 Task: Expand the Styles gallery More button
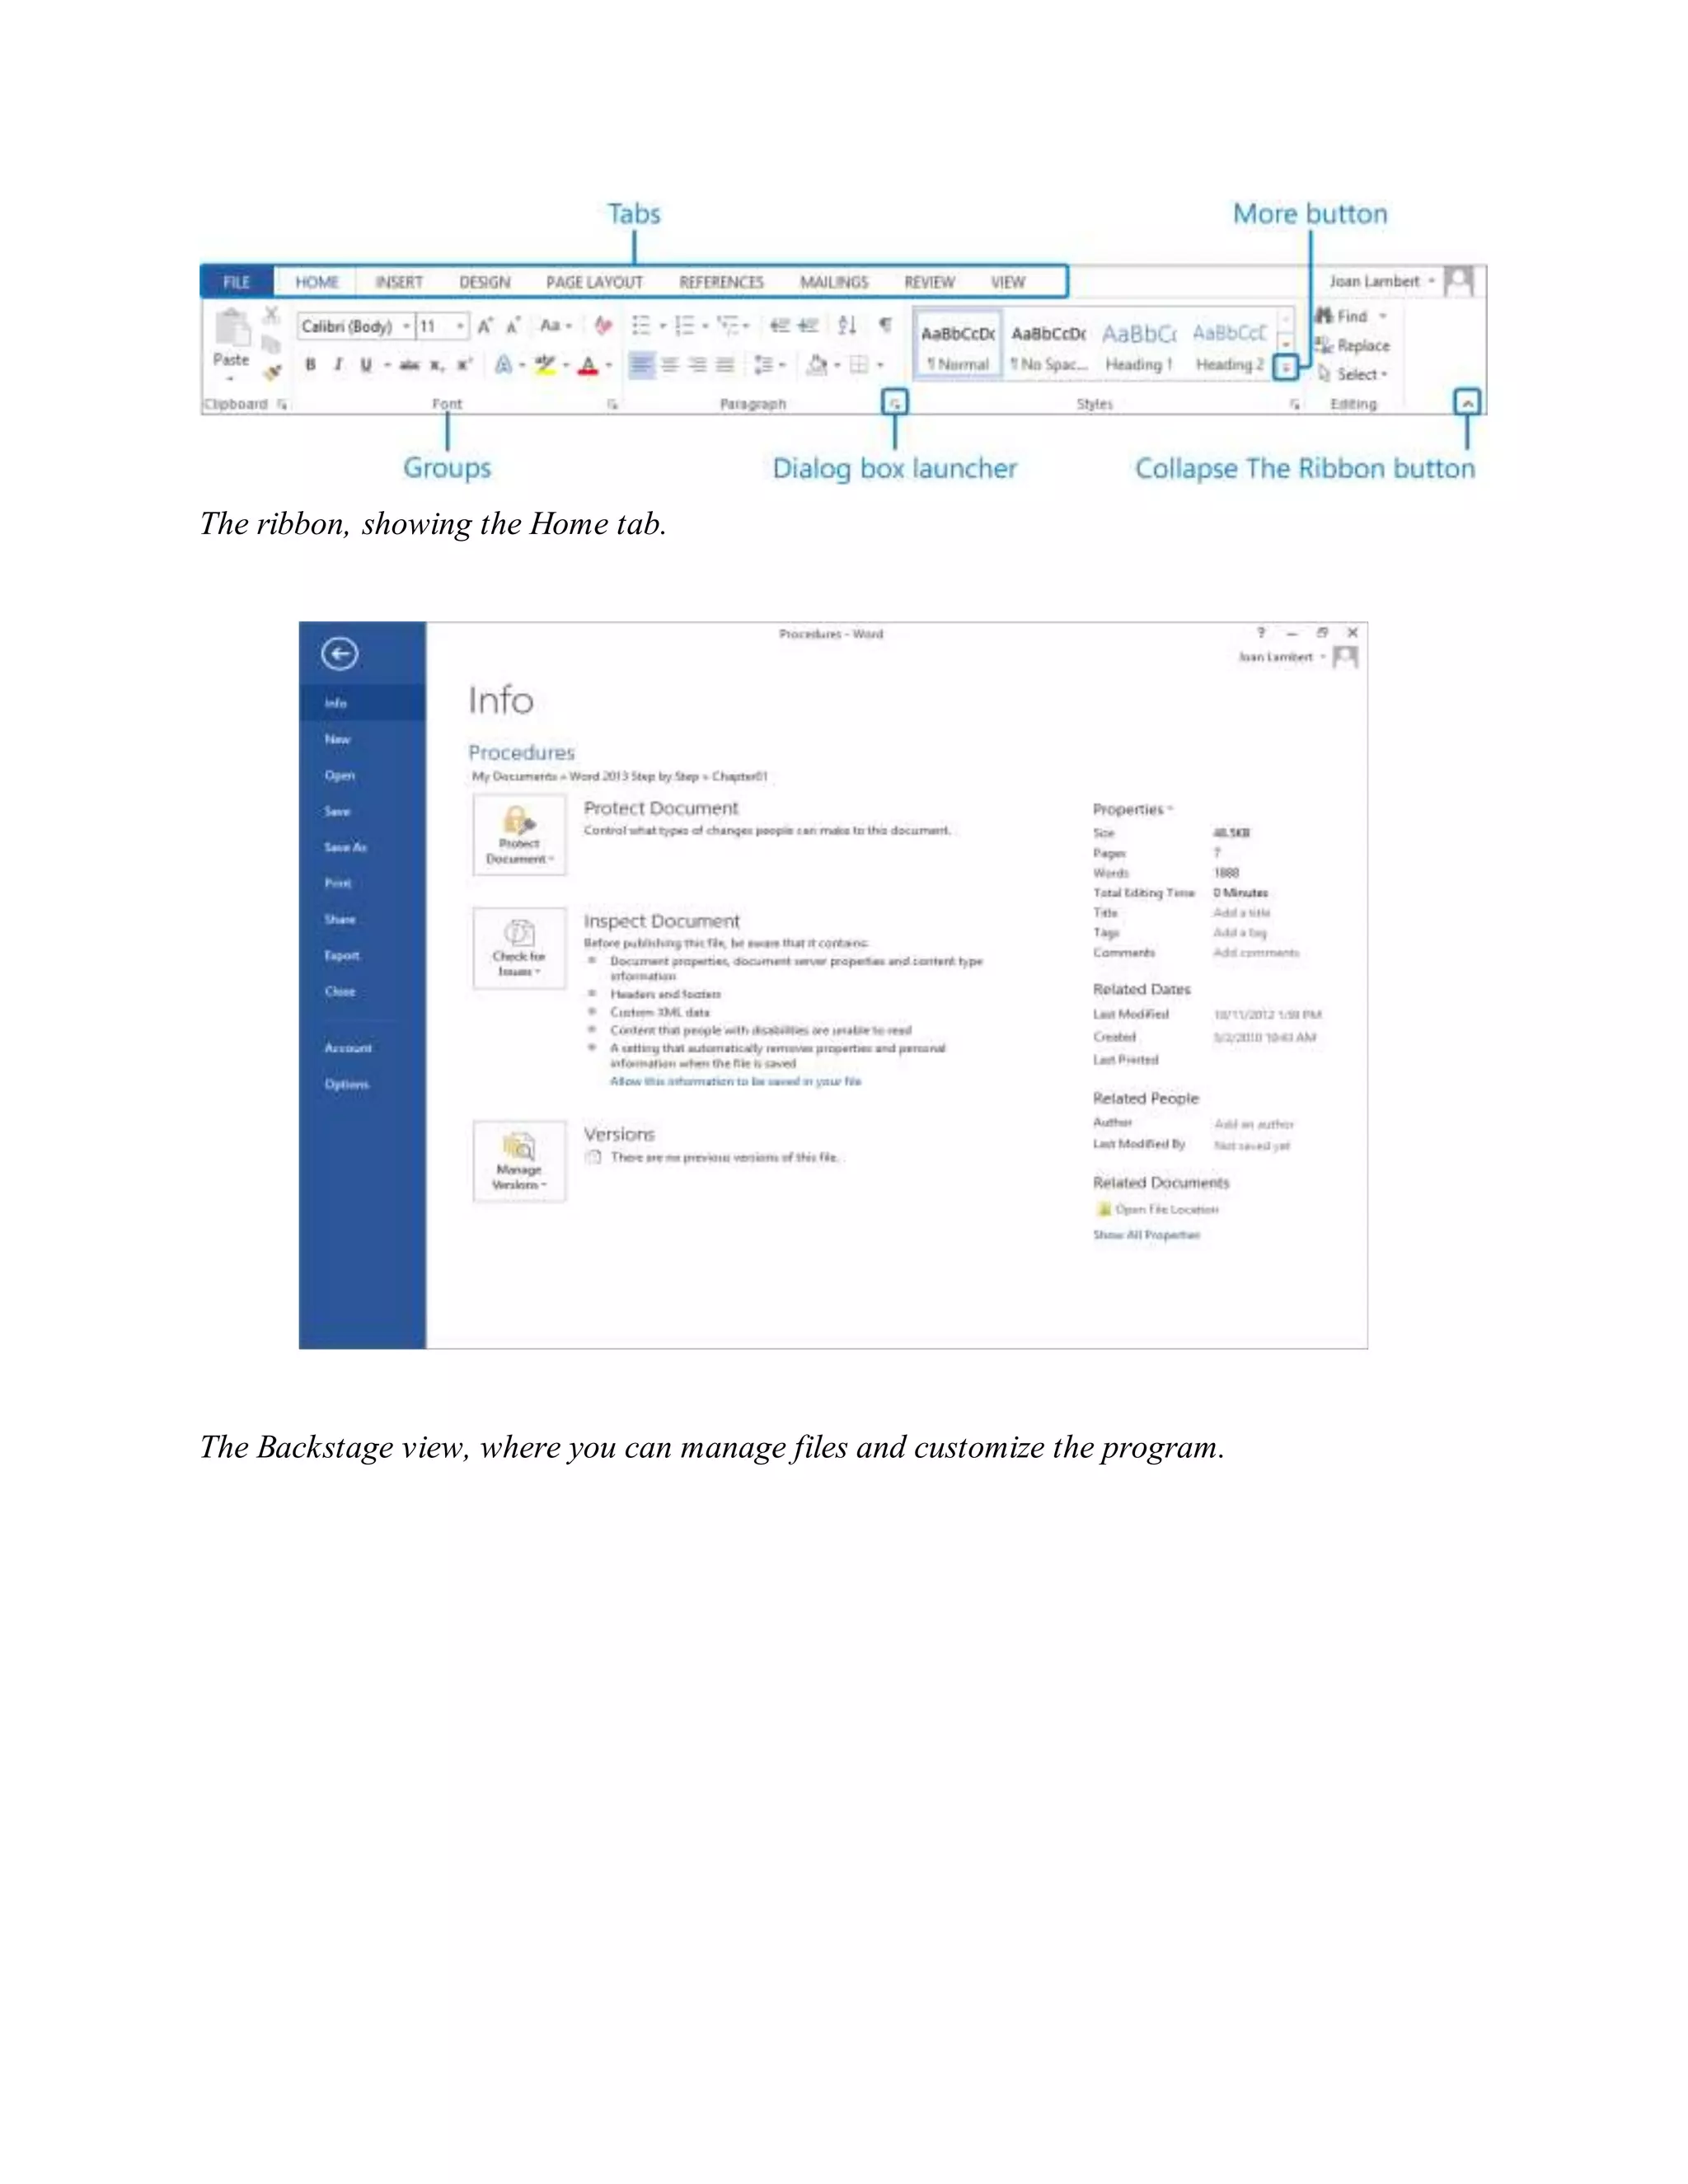pos(1286,368)
